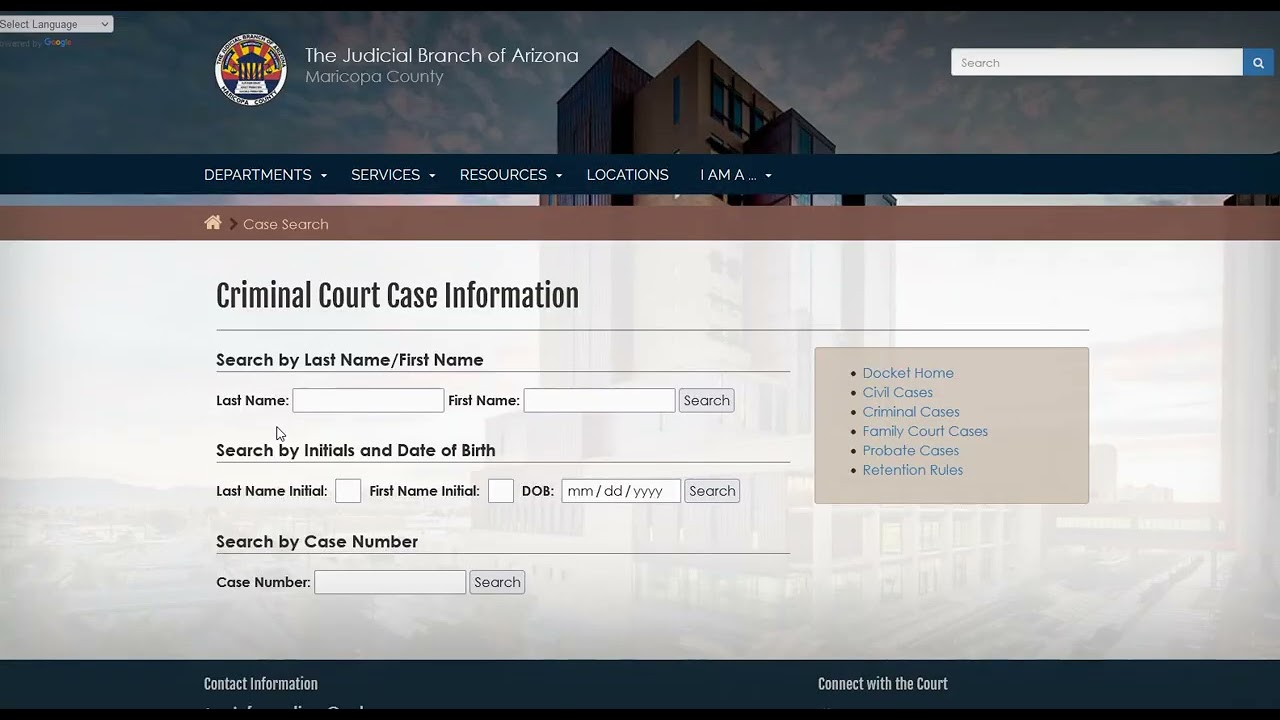Expand the RESOURCES menu
Image resolution: width=1280 pixels, height=720 pixels.
[x=511, y=175]
